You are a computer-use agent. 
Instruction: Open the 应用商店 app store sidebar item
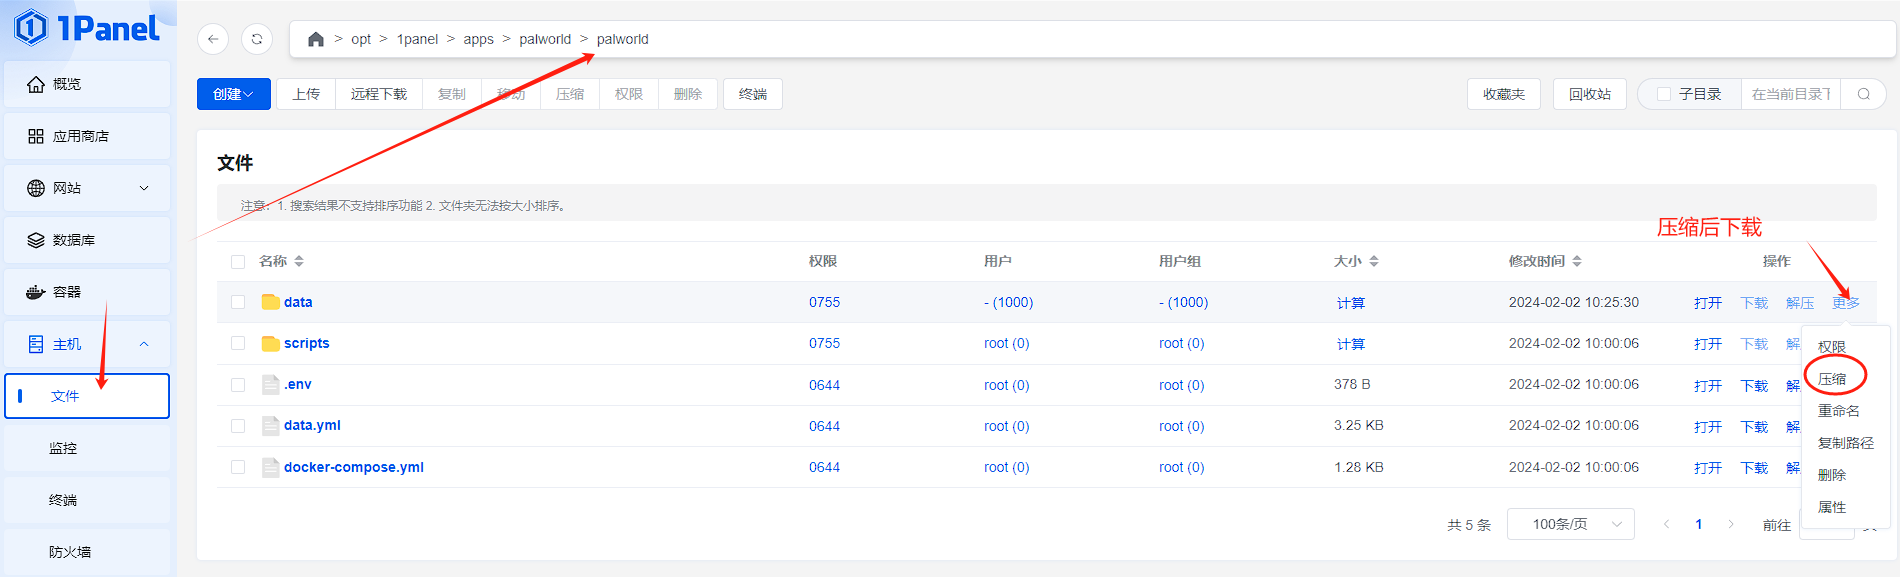[87, 136]
